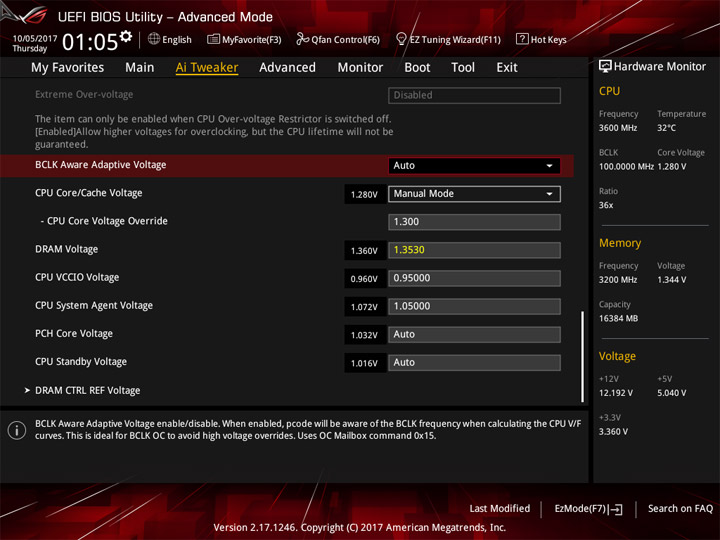
Task: Click the 32°C temperature value
Action: coord(666,128)
